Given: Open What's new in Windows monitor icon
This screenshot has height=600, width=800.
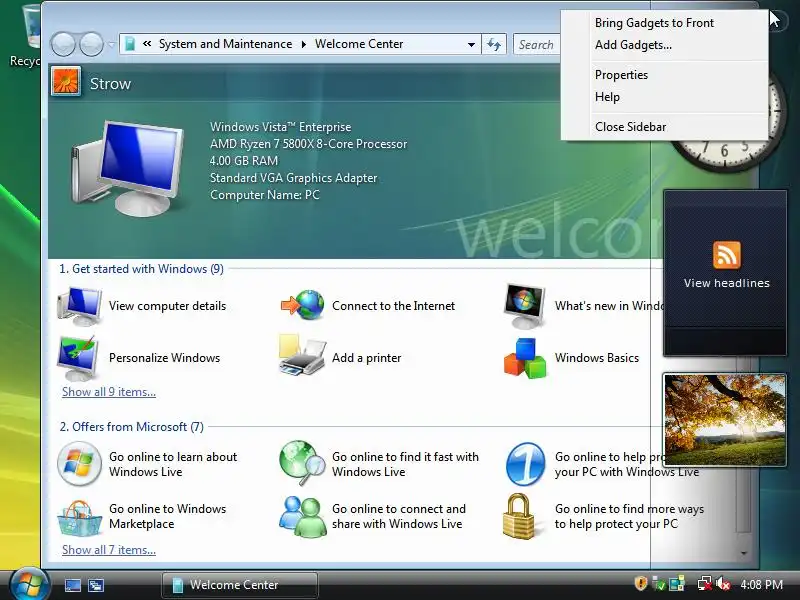Looking at the screenshot, I should 524,306.
